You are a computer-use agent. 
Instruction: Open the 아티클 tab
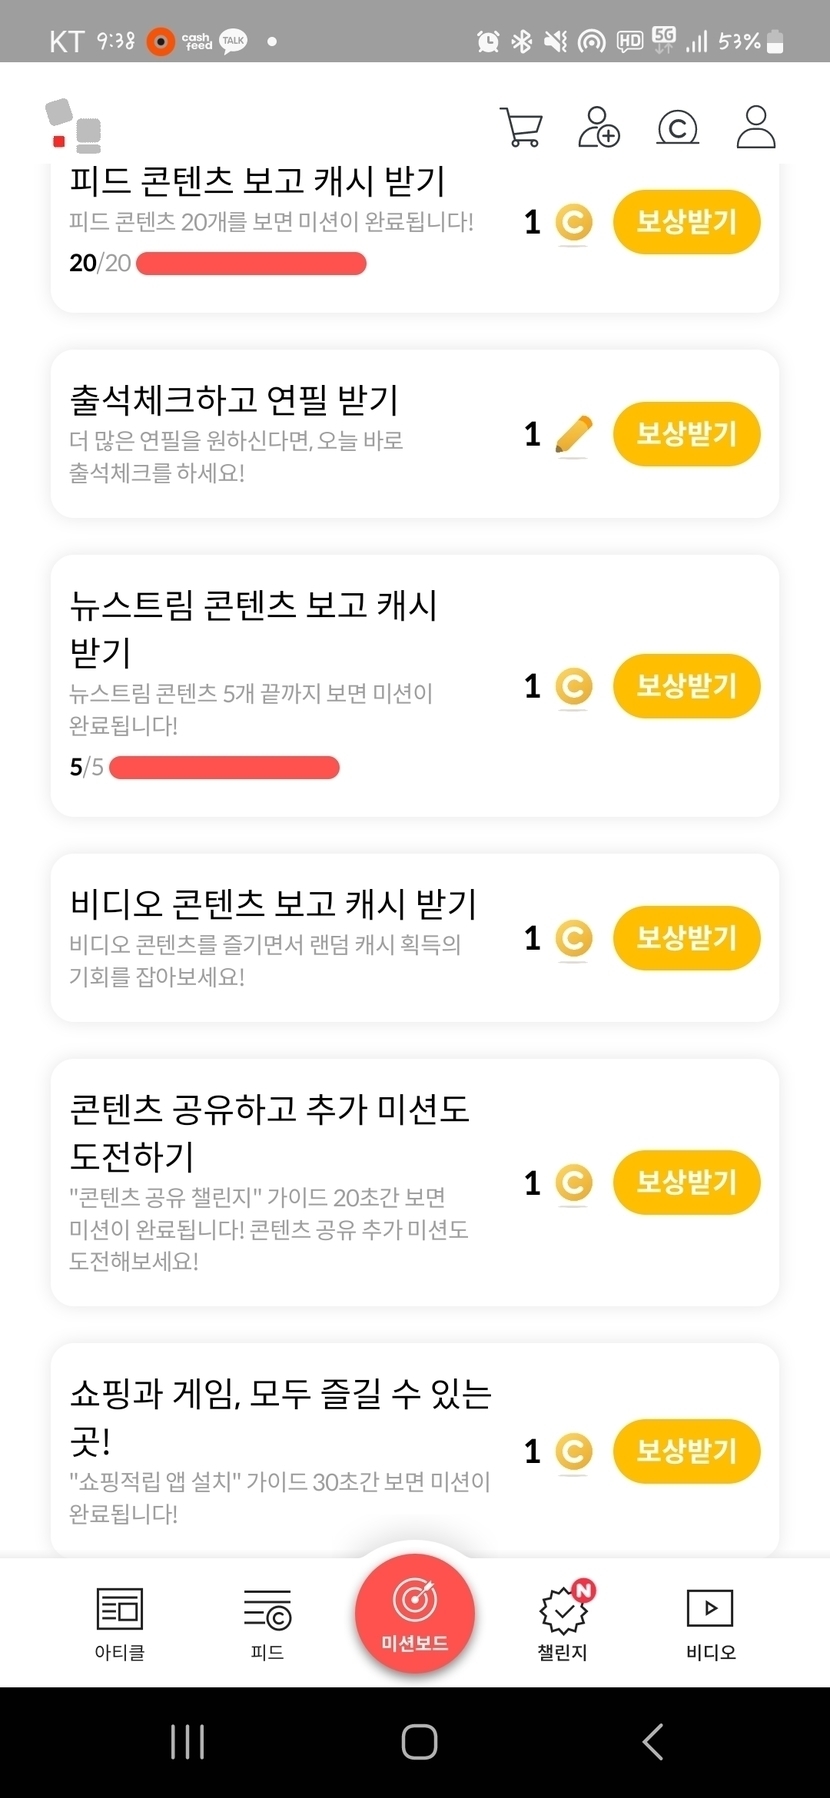119,1624
